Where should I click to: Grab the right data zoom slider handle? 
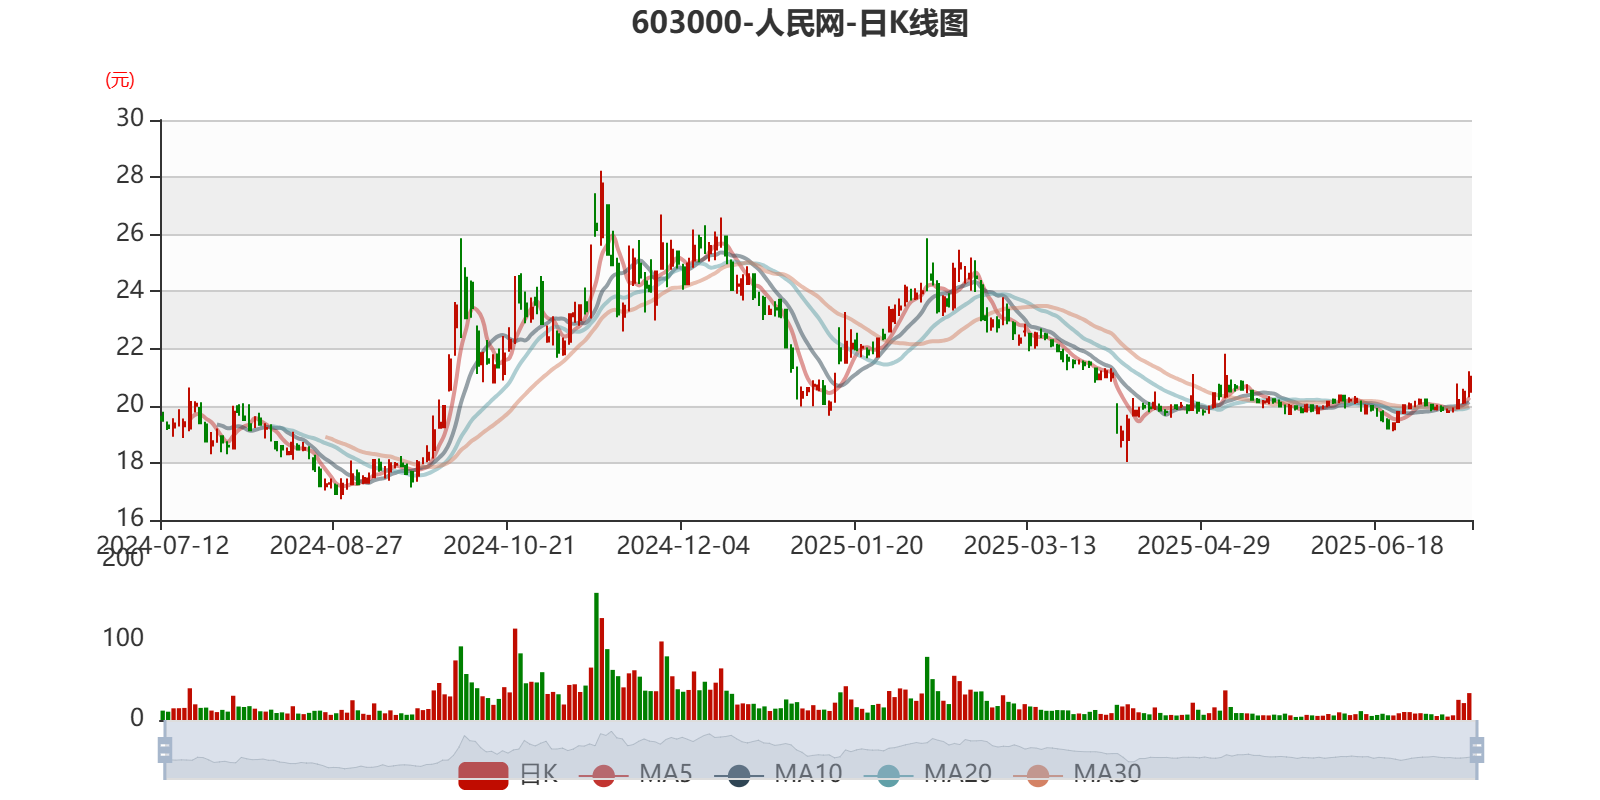pyautogui.click(x=1476, y=749)
